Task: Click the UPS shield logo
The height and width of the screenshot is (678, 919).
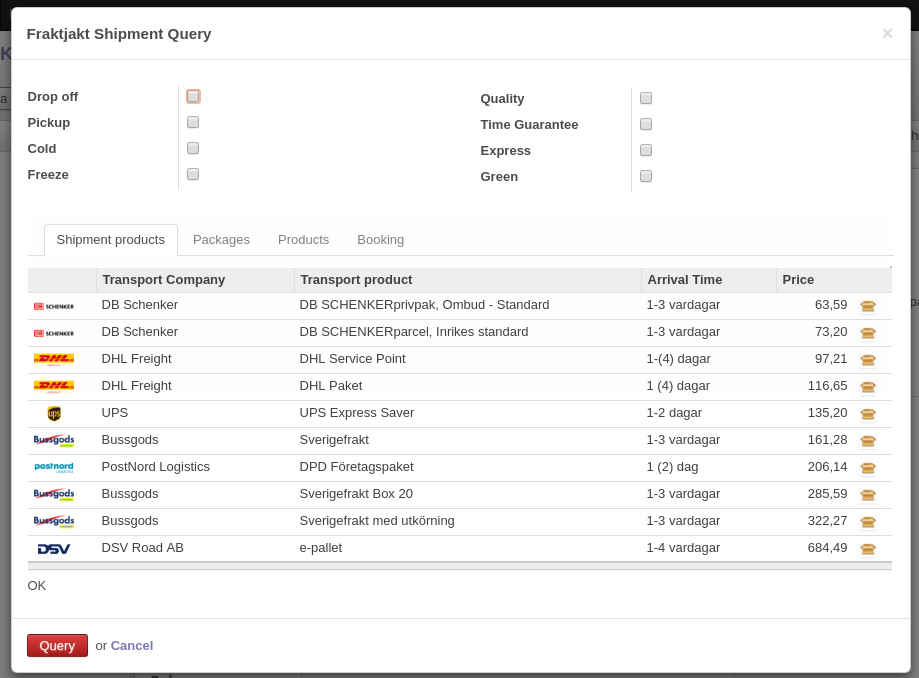Action: pyautogui.click(x=54, y=414)
